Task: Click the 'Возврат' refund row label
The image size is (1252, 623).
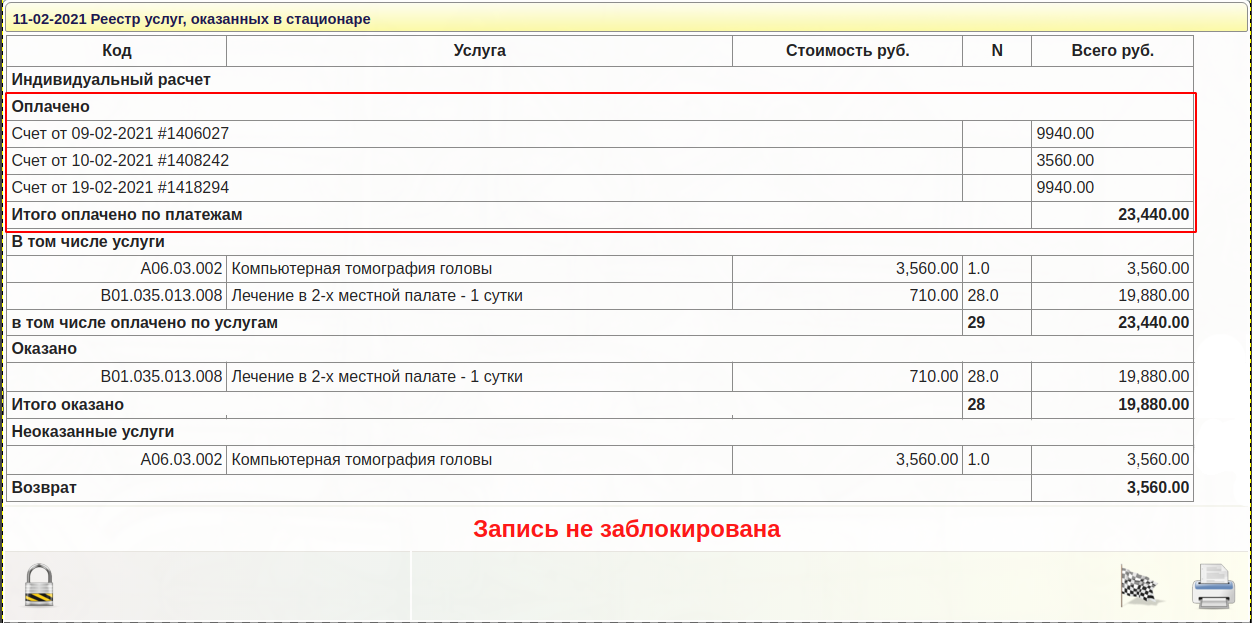Action: pyautogui.click(x=44, y=488)
